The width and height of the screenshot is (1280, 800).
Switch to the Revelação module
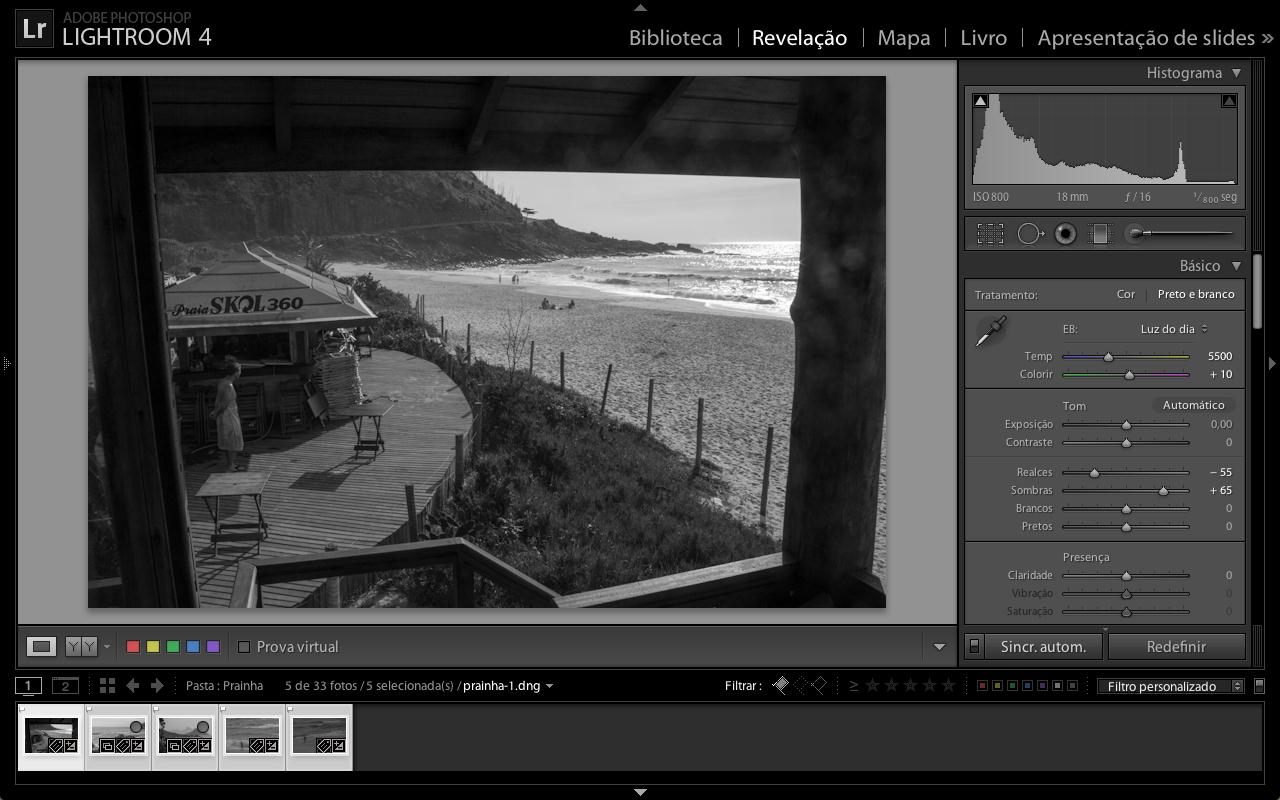799,38
